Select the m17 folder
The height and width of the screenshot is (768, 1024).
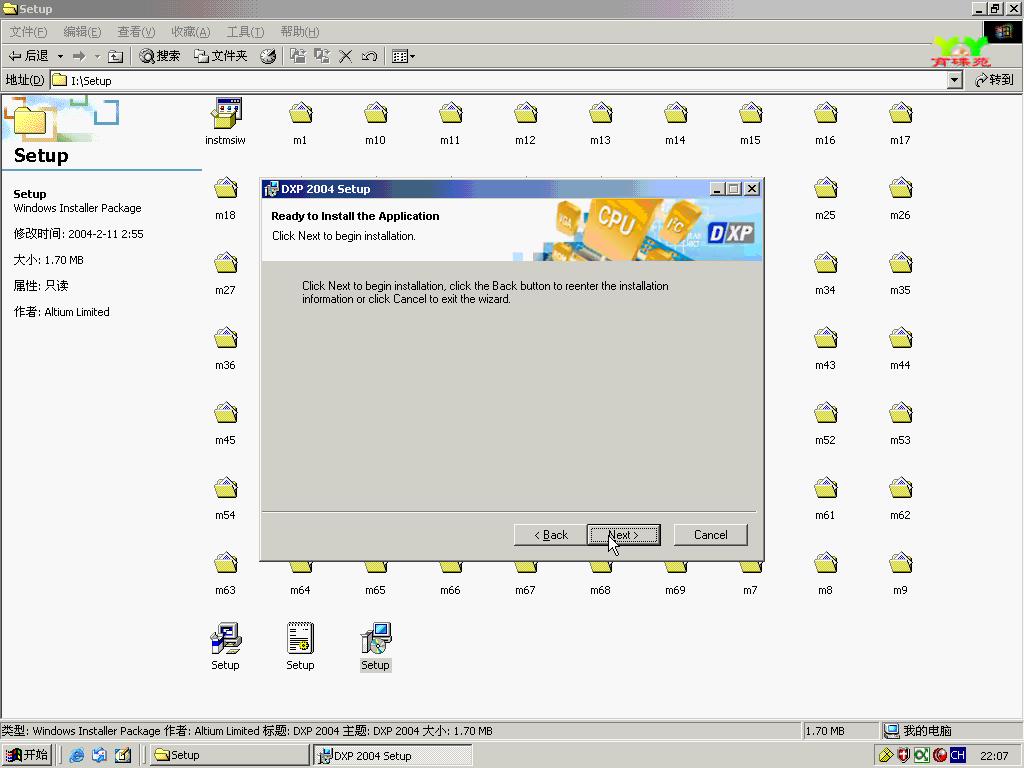[x=900, y=122]
